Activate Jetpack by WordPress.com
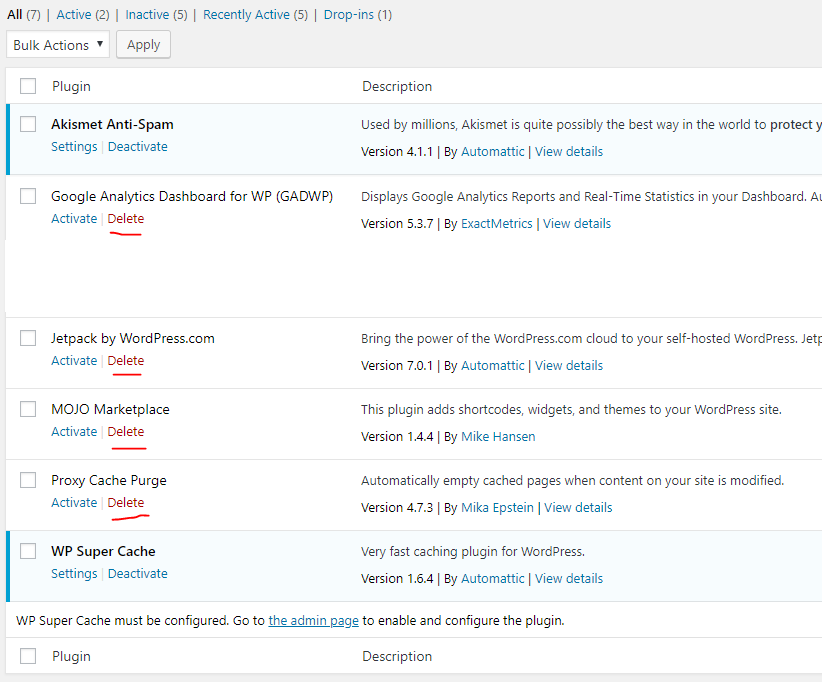Image resolution: width=822 pixels, height=682 pixels. coord(74,361)
